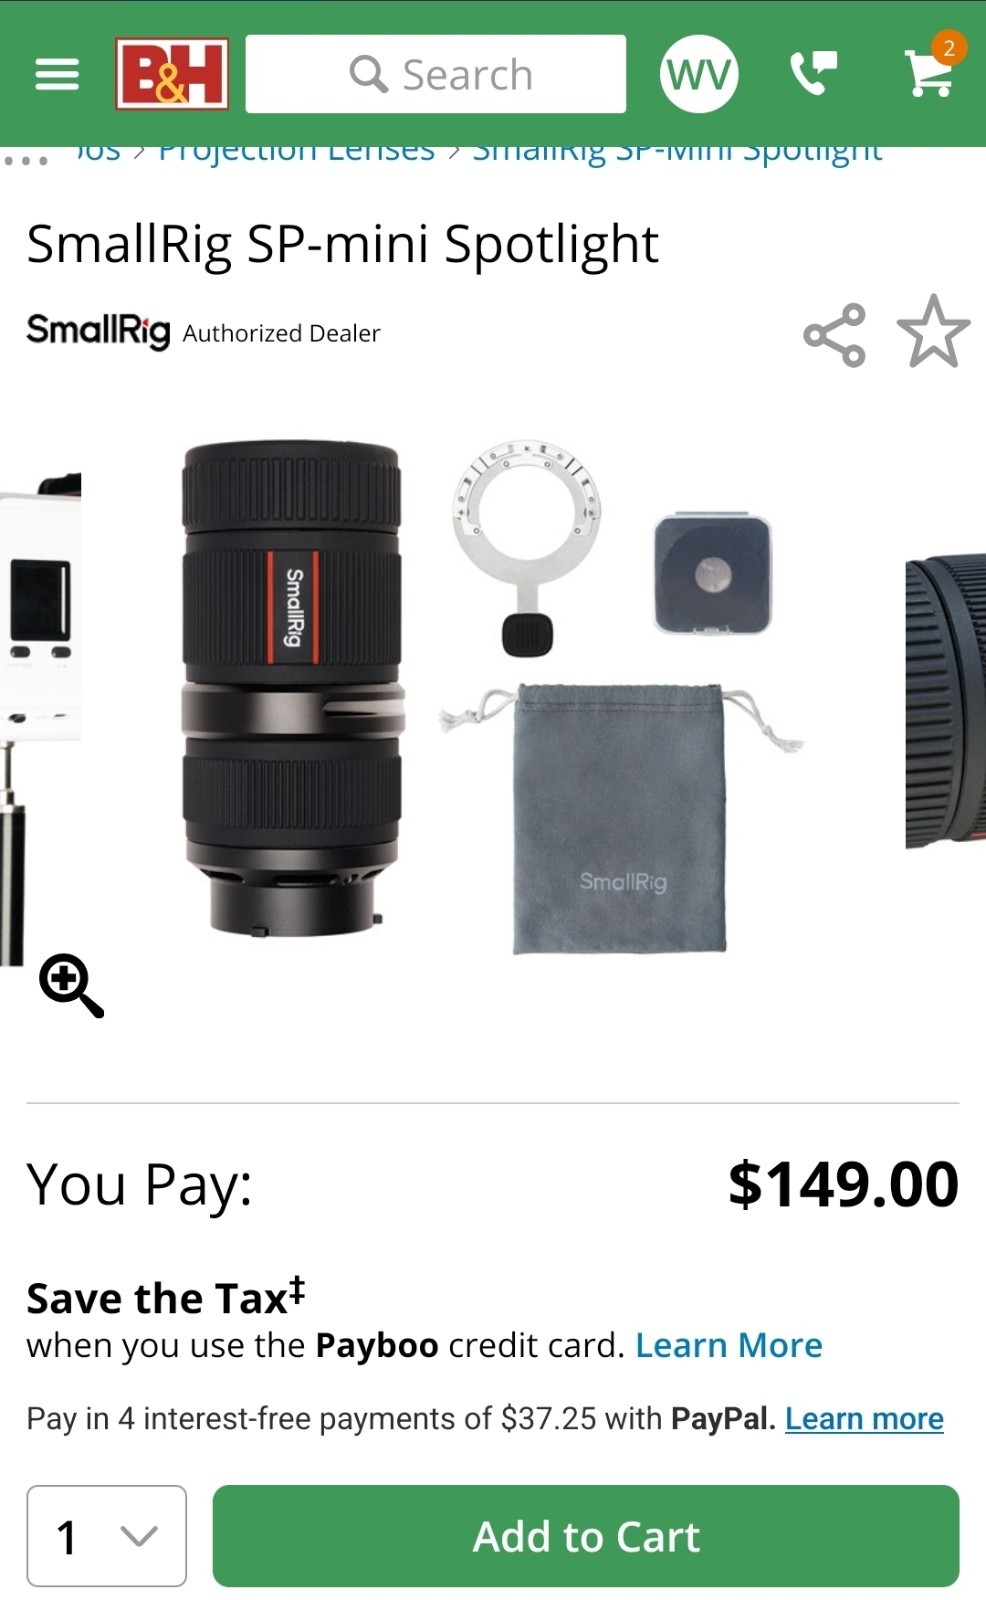Open the SmallRig brand logo
Screen dimensions: 986x1600
coord(98,331)
